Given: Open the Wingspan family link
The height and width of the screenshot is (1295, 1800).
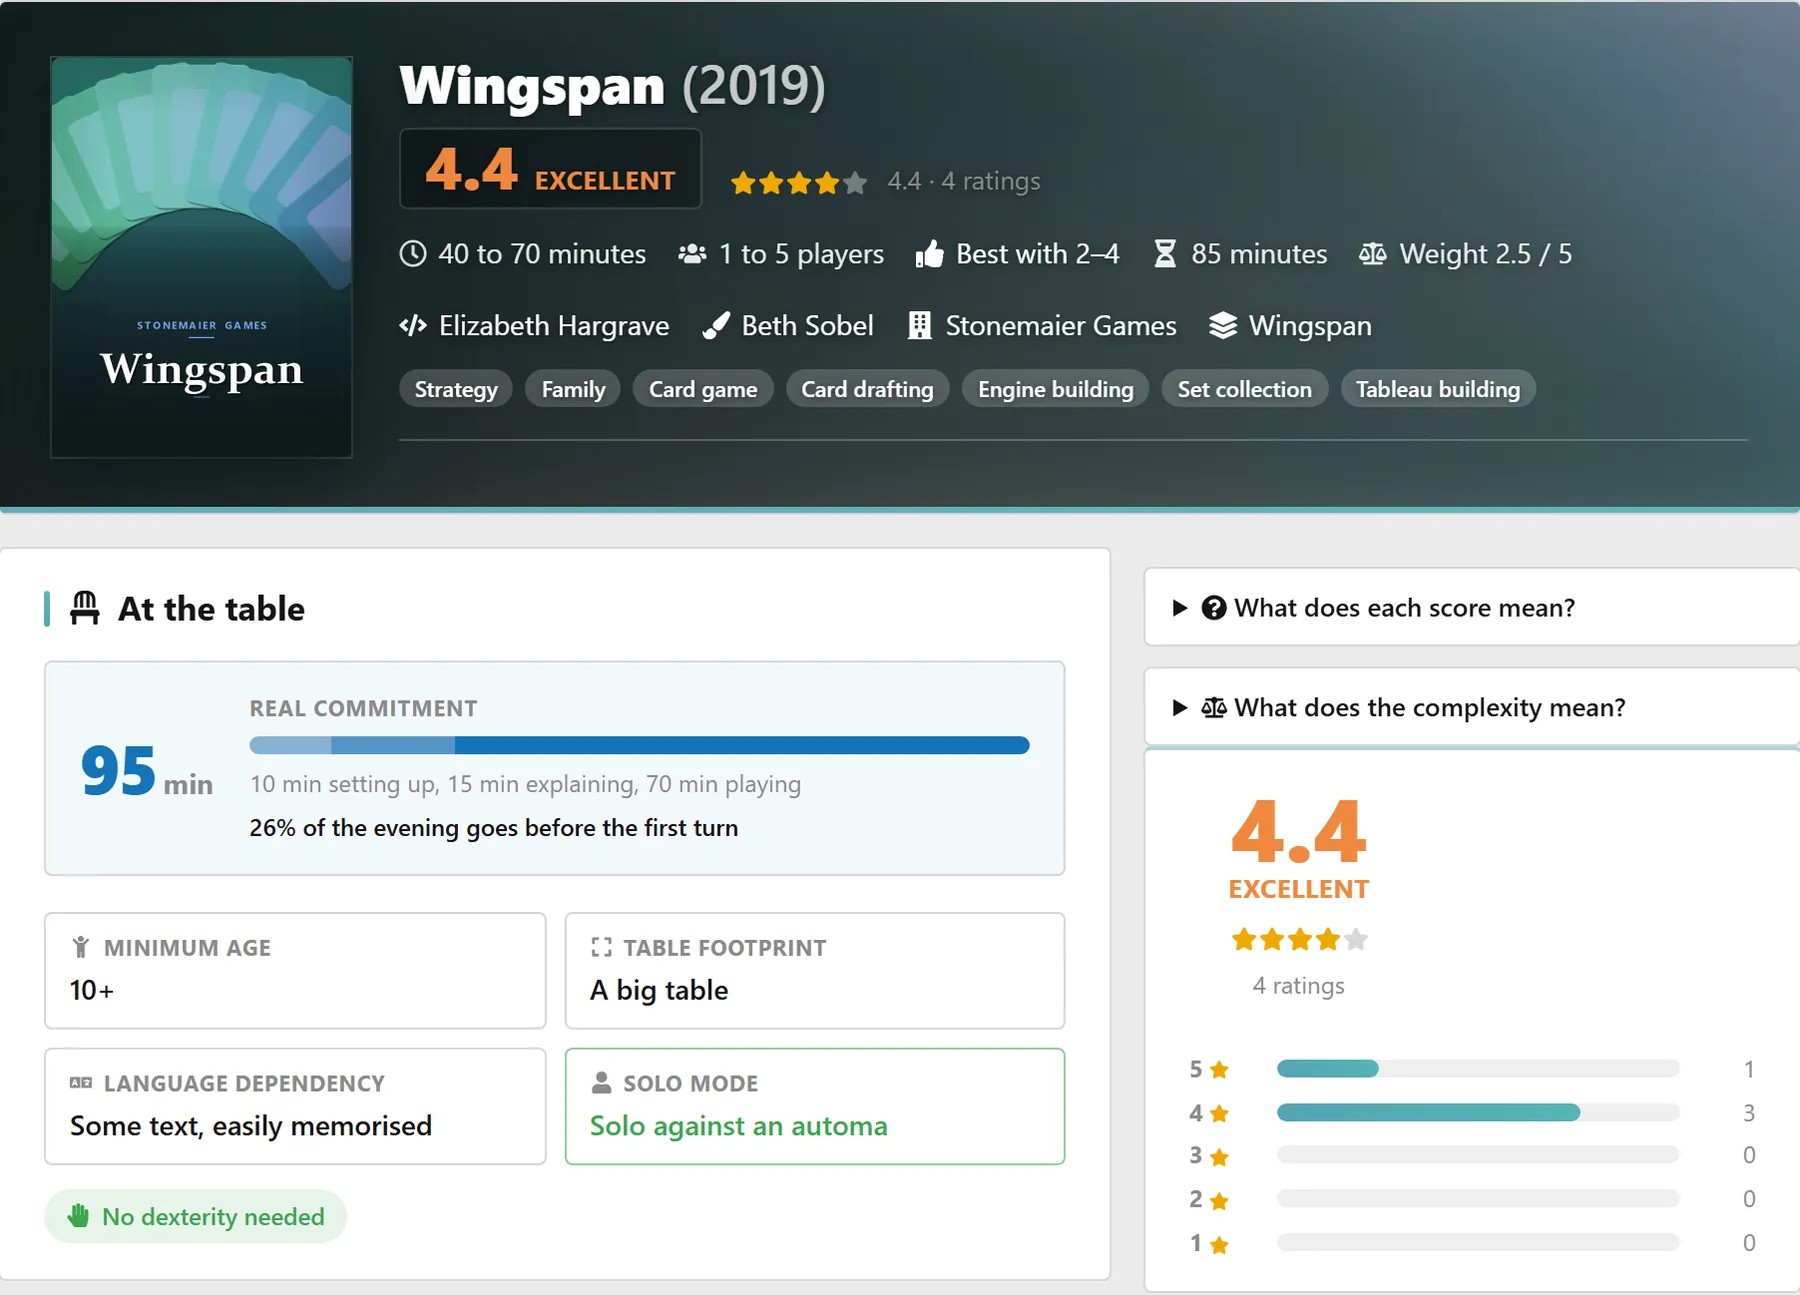Looking at the screenshot, I should coord(1310,326).
